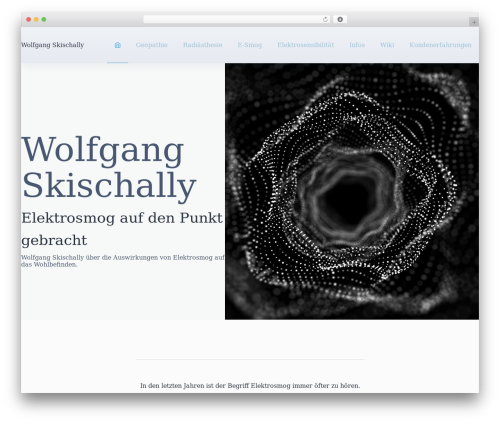Screen dimensions: 500x423
Task: Open the home icon in the navigation
Action: 118,45
